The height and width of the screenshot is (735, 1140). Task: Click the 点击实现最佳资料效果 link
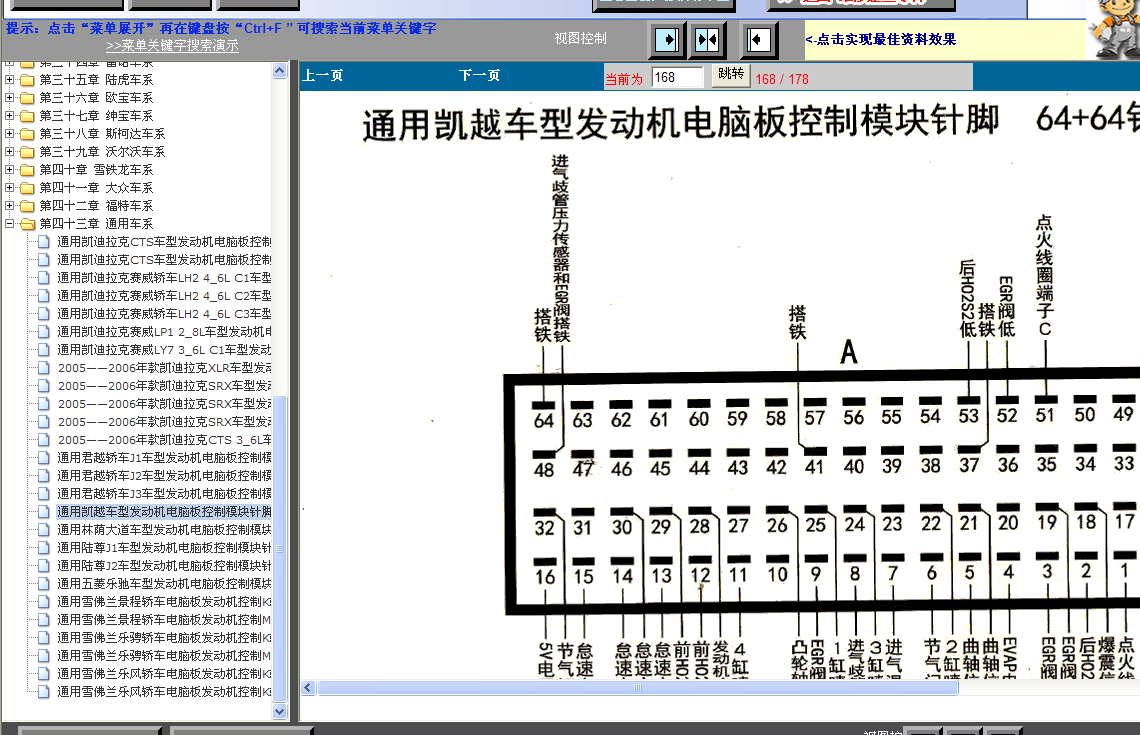pyautogui.click(x=880, y=39)
